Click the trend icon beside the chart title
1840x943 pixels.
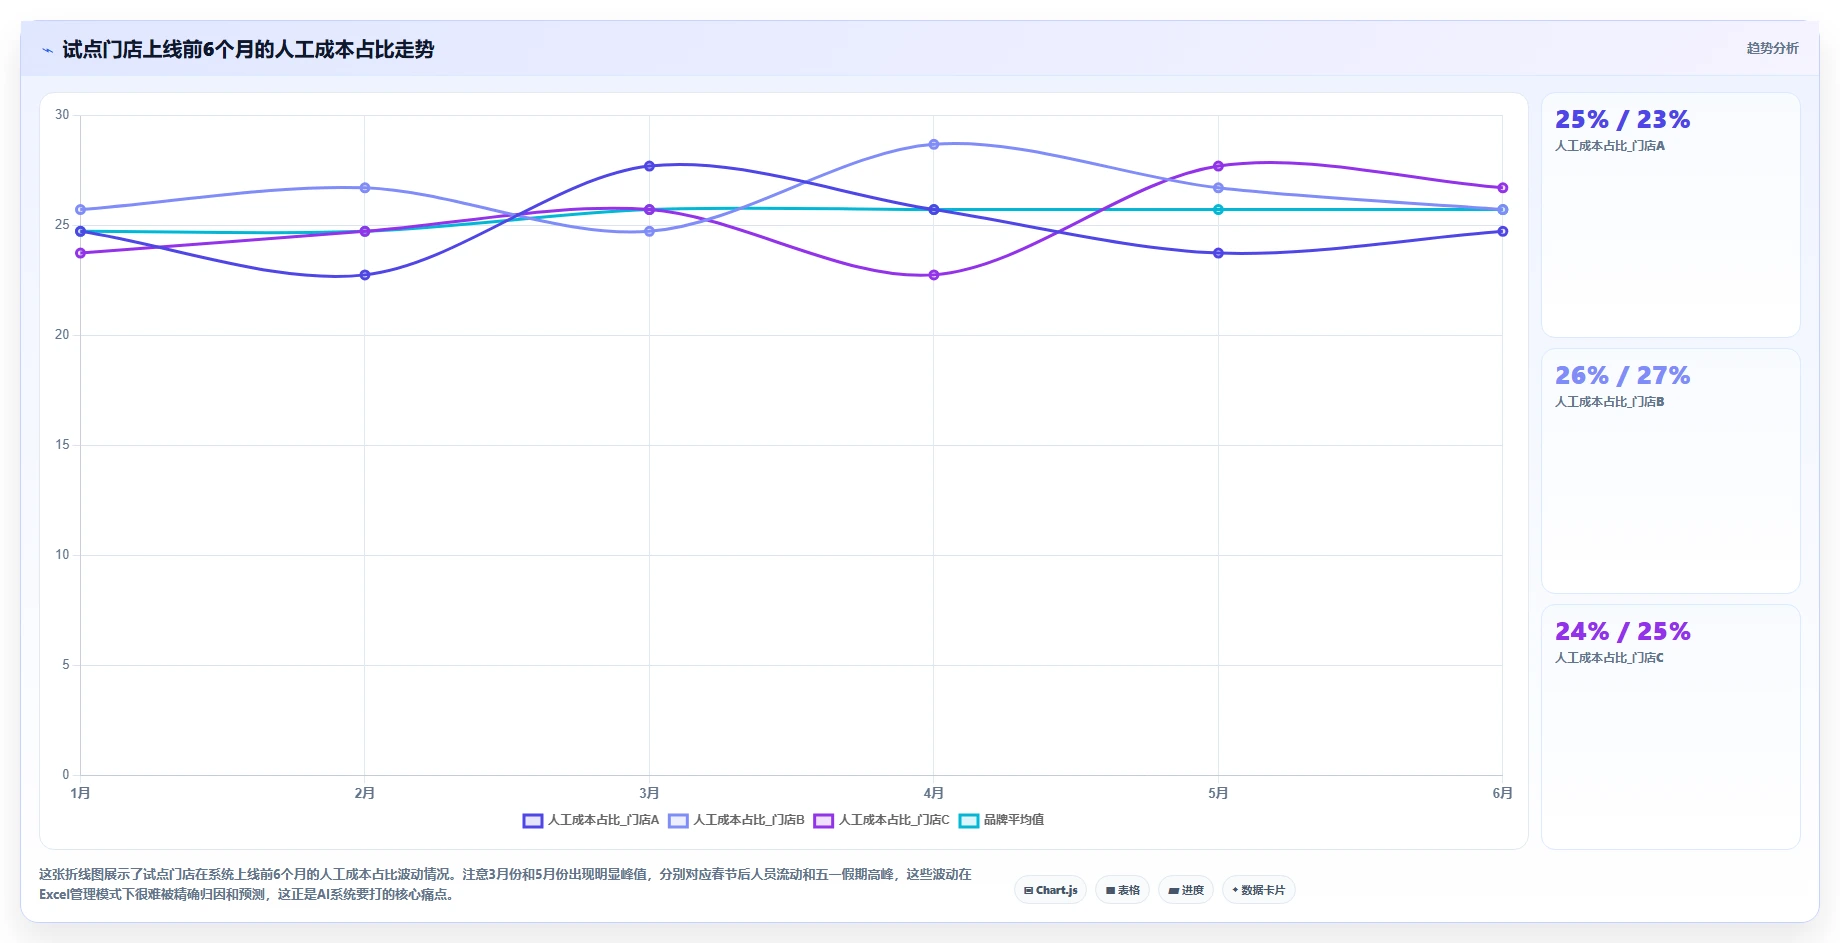pos(47,50)
